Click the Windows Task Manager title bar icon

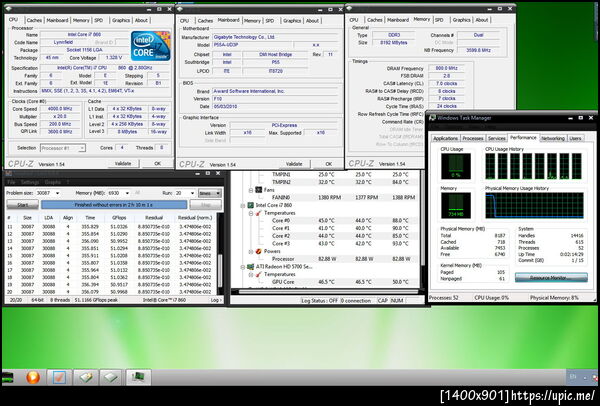point(432,118)
